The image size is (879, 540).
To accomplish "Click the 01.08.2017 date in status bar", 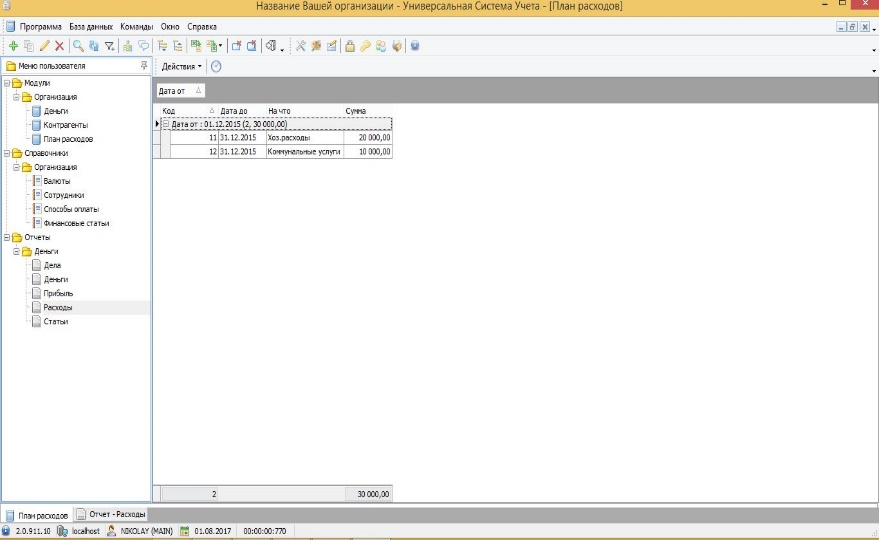I will [x=212, y=530].
